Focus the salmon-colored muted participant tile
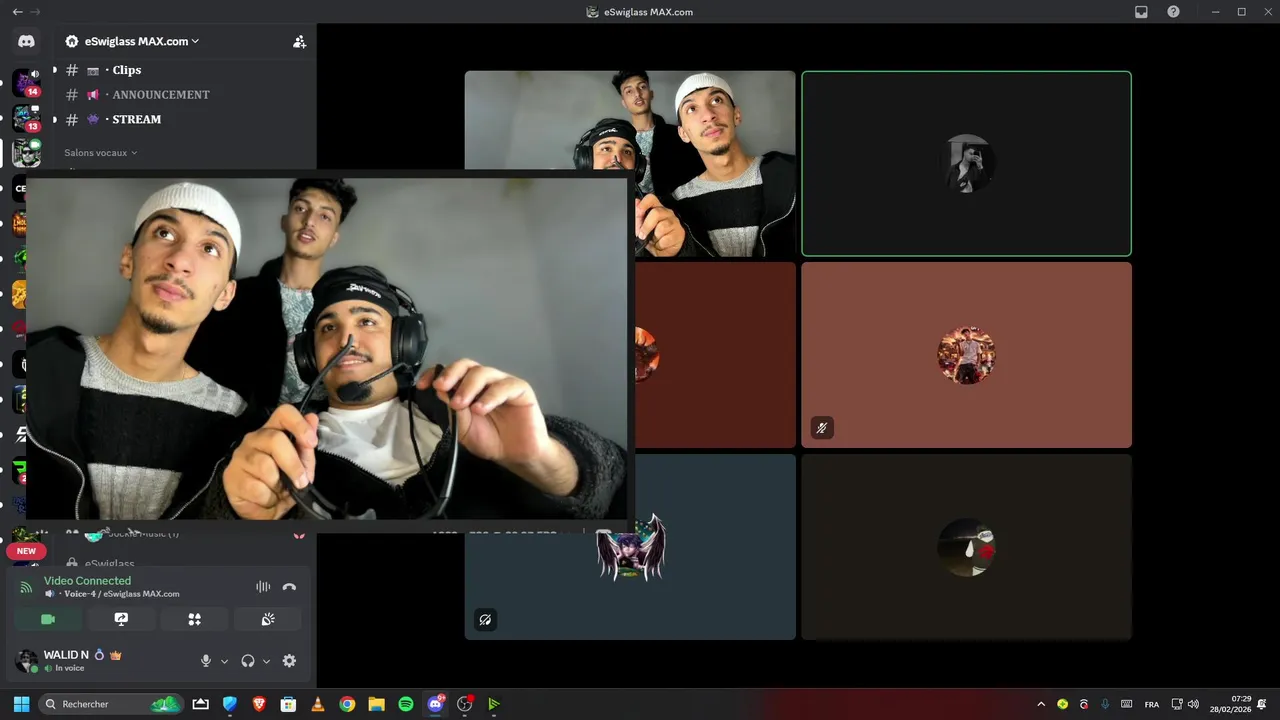 point(966,355)
